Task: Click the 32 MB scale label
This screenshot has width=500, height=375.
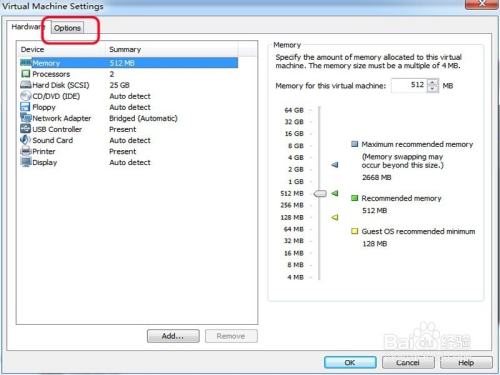Action: tap(294, 241)
